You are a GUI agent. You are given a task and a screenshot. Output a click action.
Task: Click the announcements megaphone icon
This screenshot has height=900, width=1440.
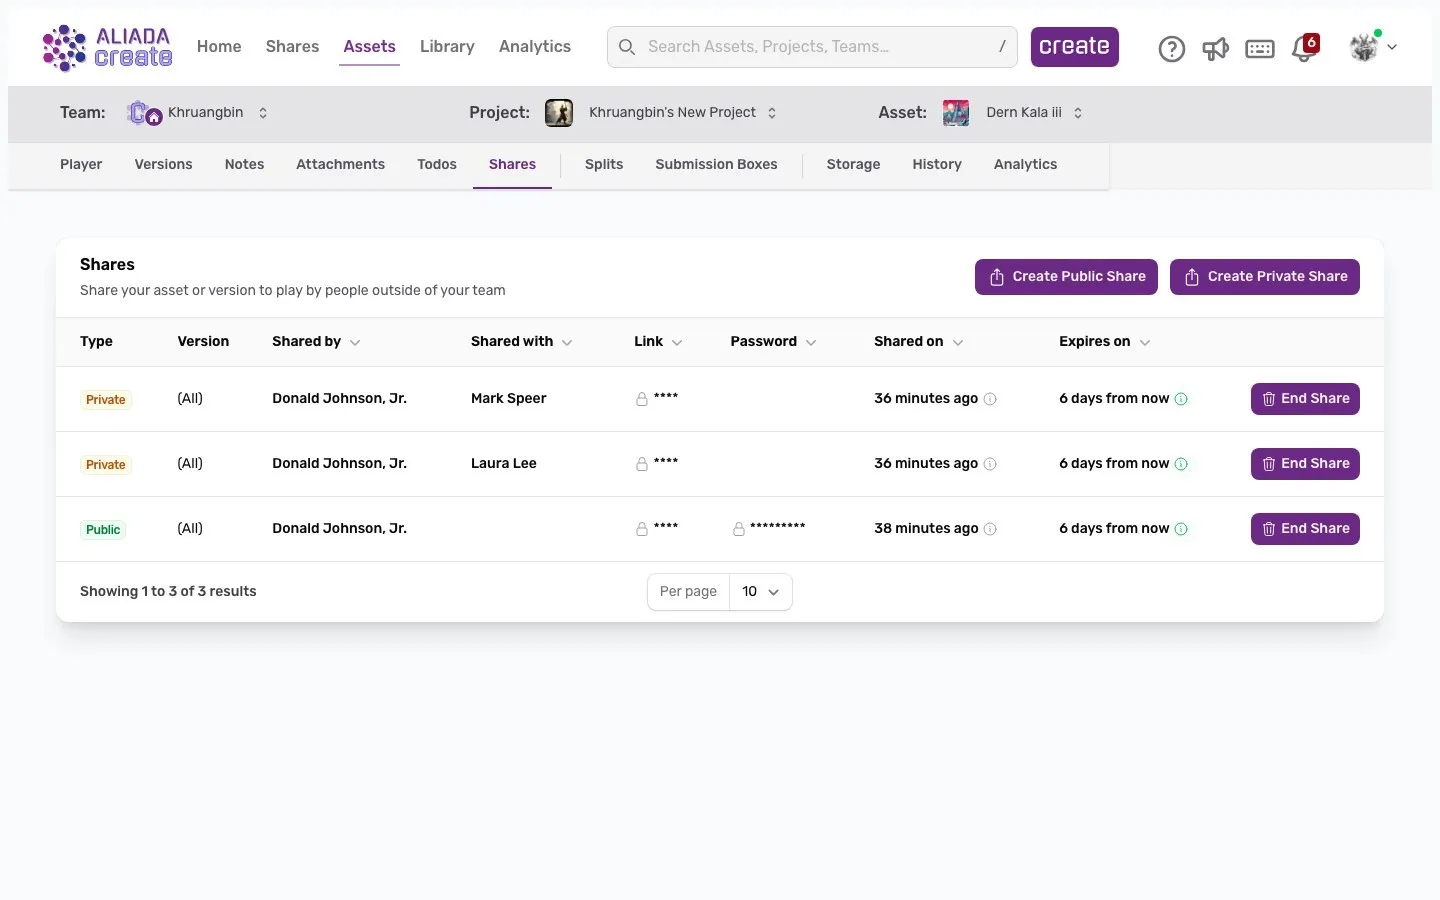point(1215,48)
